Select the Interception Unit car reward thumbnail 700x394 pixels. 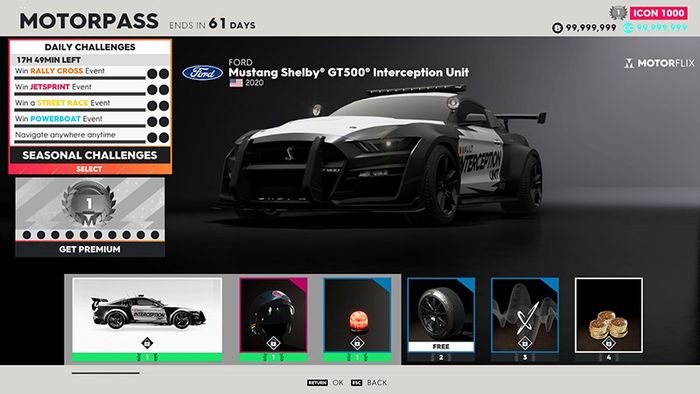pos(147,315)
